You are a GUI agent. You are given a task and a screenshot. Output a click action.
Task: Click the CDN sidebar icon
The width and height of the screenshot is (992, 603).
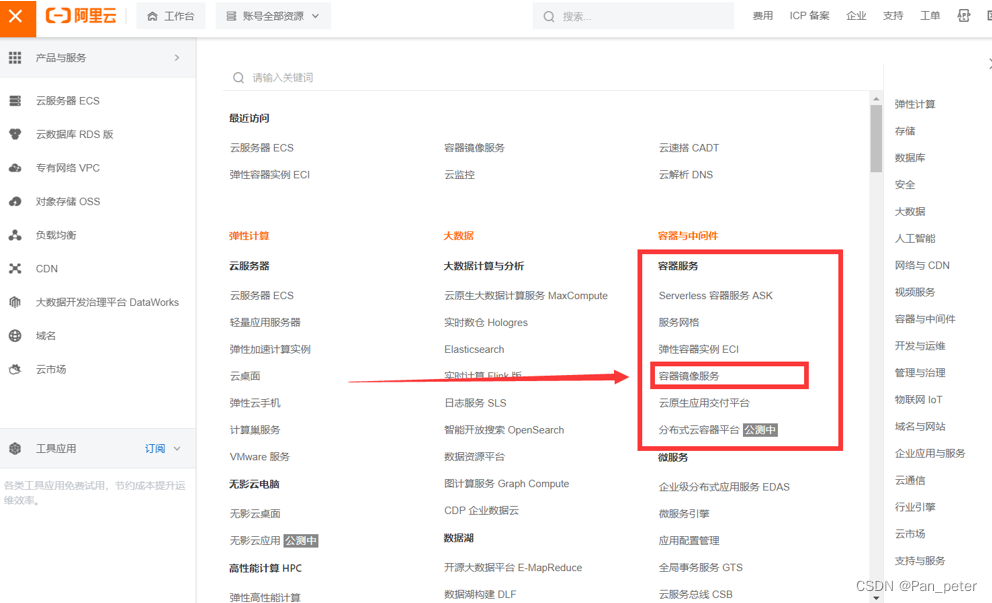[x=15, y=268]
